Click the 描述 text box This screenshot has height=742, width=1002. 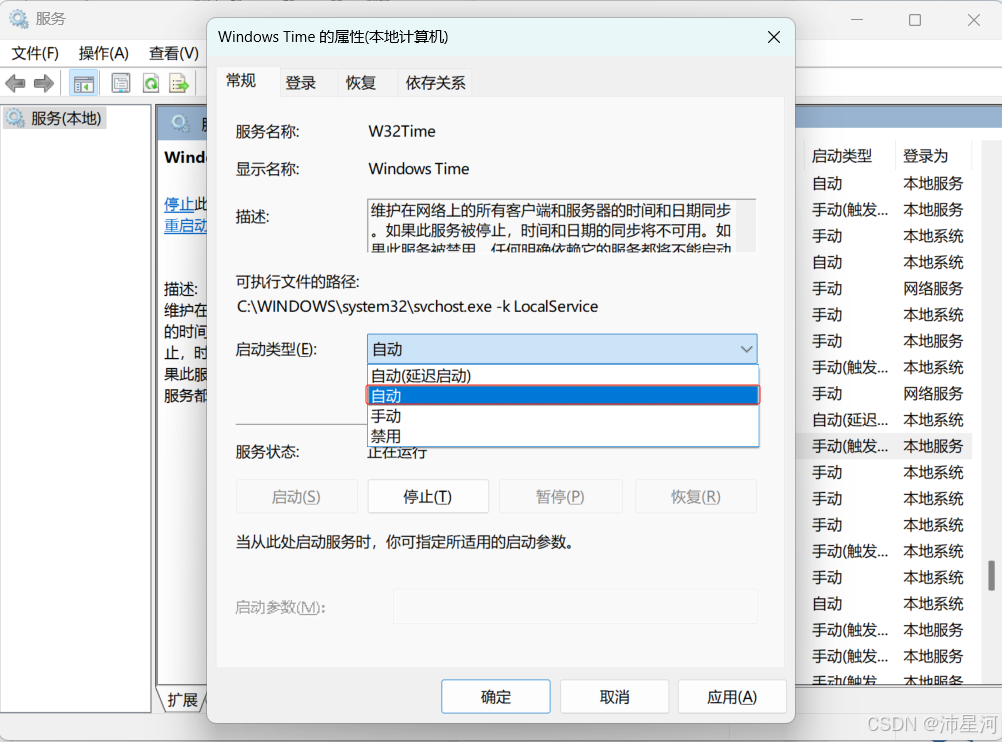(562, 226)
